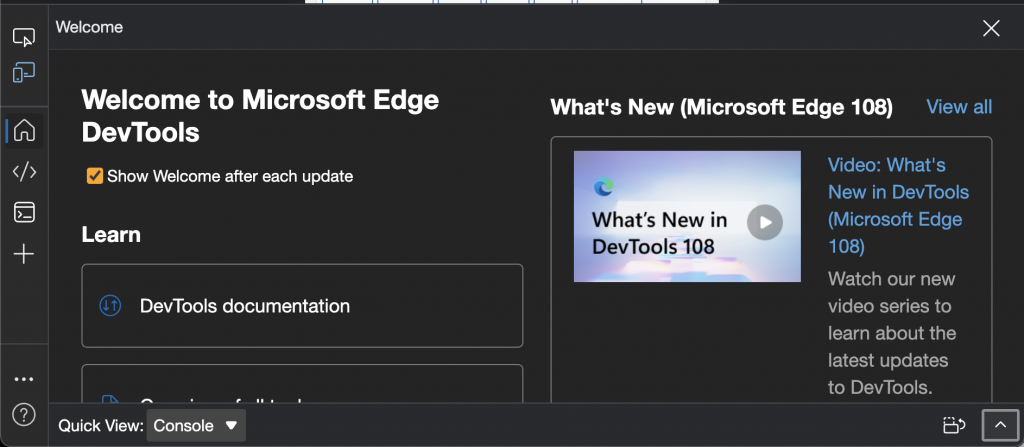Click the Welcome tab label
Screen dimensions: 1024x447
pos(89,27)
